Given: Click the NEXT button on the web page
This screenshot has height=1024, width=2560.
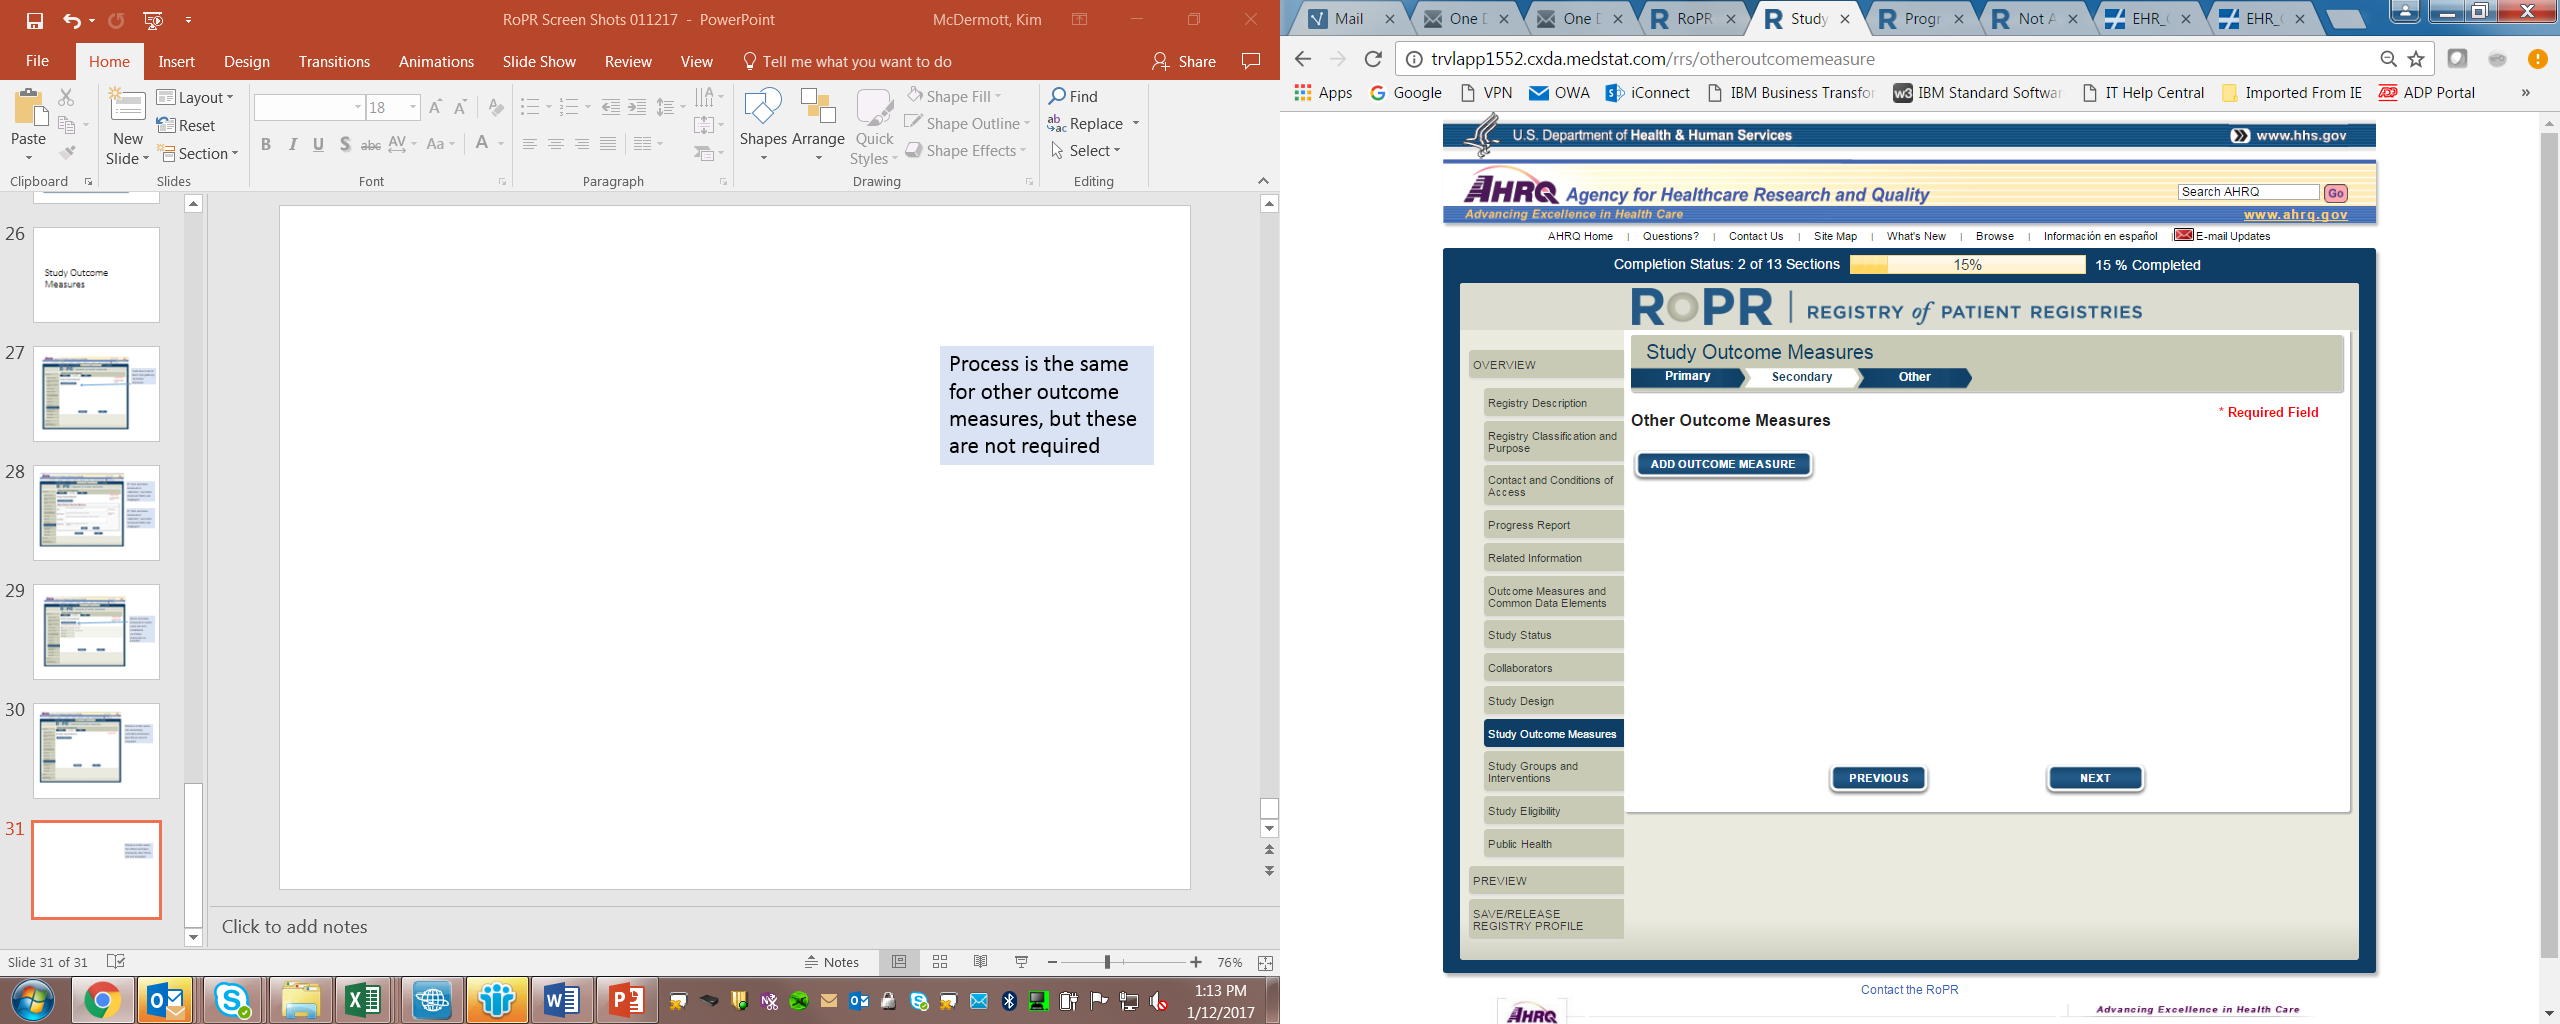Looking at the screenshot, I should [x=2095, y=778].
